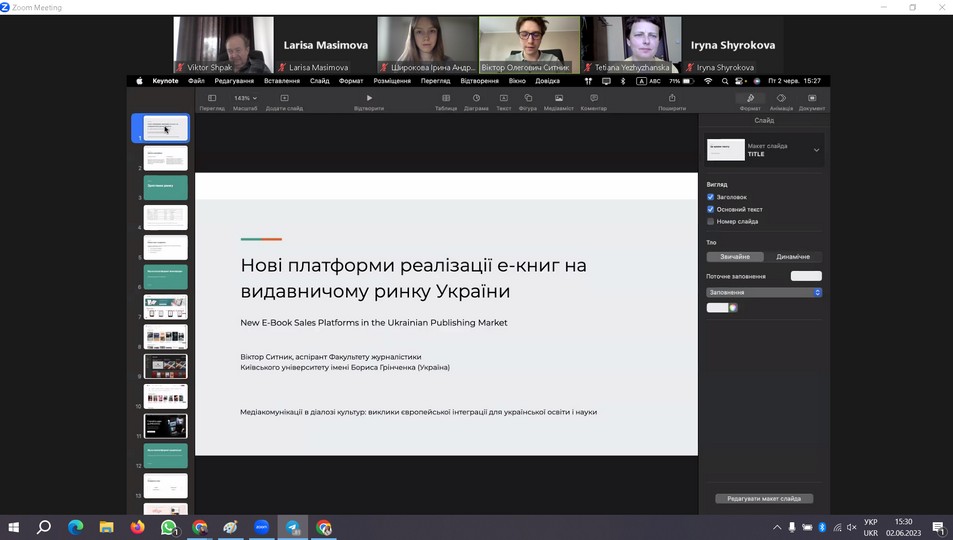953x540 pixels.
Task: Select the third slide thumbnail
Action: coord(165,187)
